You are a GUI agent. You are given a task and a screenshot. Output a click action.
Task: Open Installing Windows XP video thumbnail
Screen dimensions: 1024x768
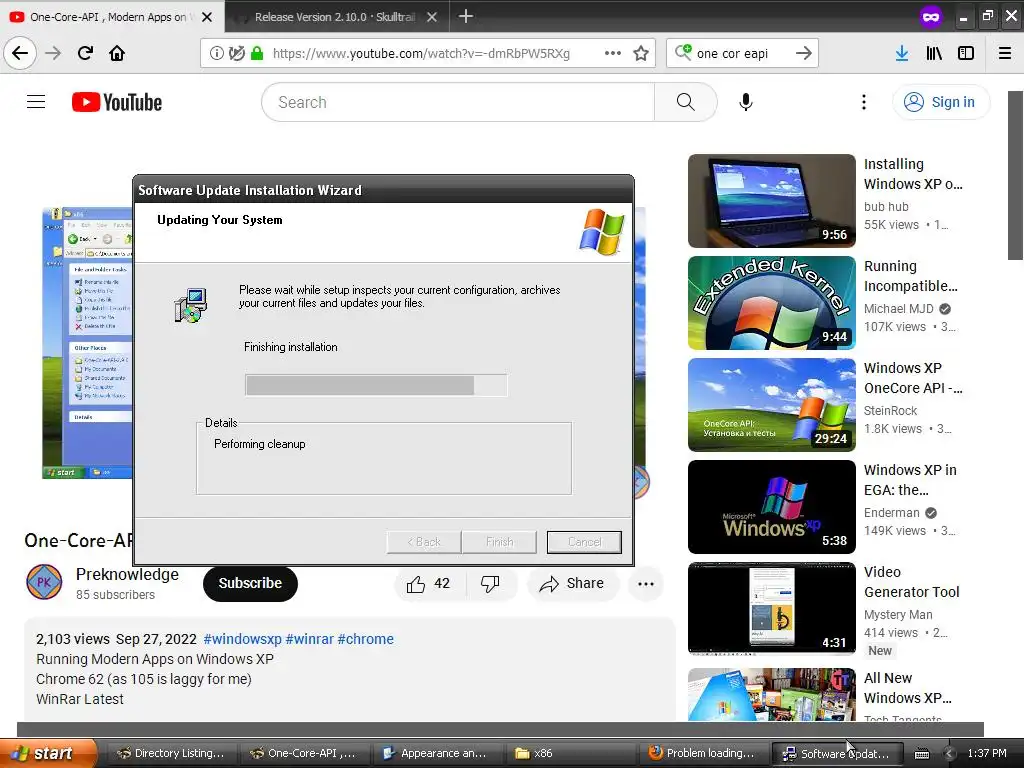[x=771, y=200]
